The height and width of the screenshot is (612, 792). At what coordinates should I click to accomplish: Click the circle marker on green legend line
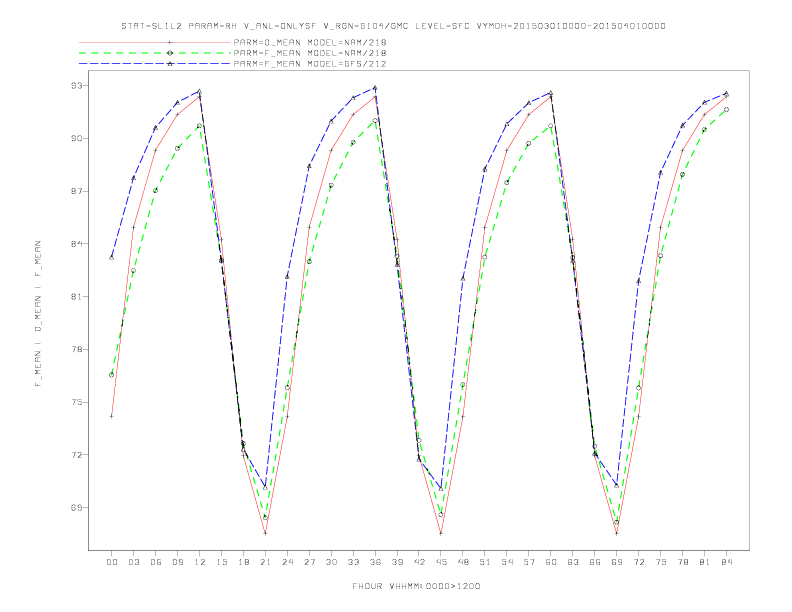coord(170,53)
